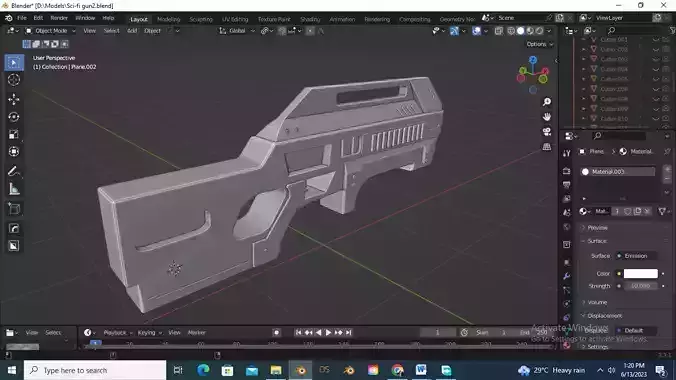Toggle viewport gizmos
This screenshot has height=380, width=676.
click(x=454, y=31)
